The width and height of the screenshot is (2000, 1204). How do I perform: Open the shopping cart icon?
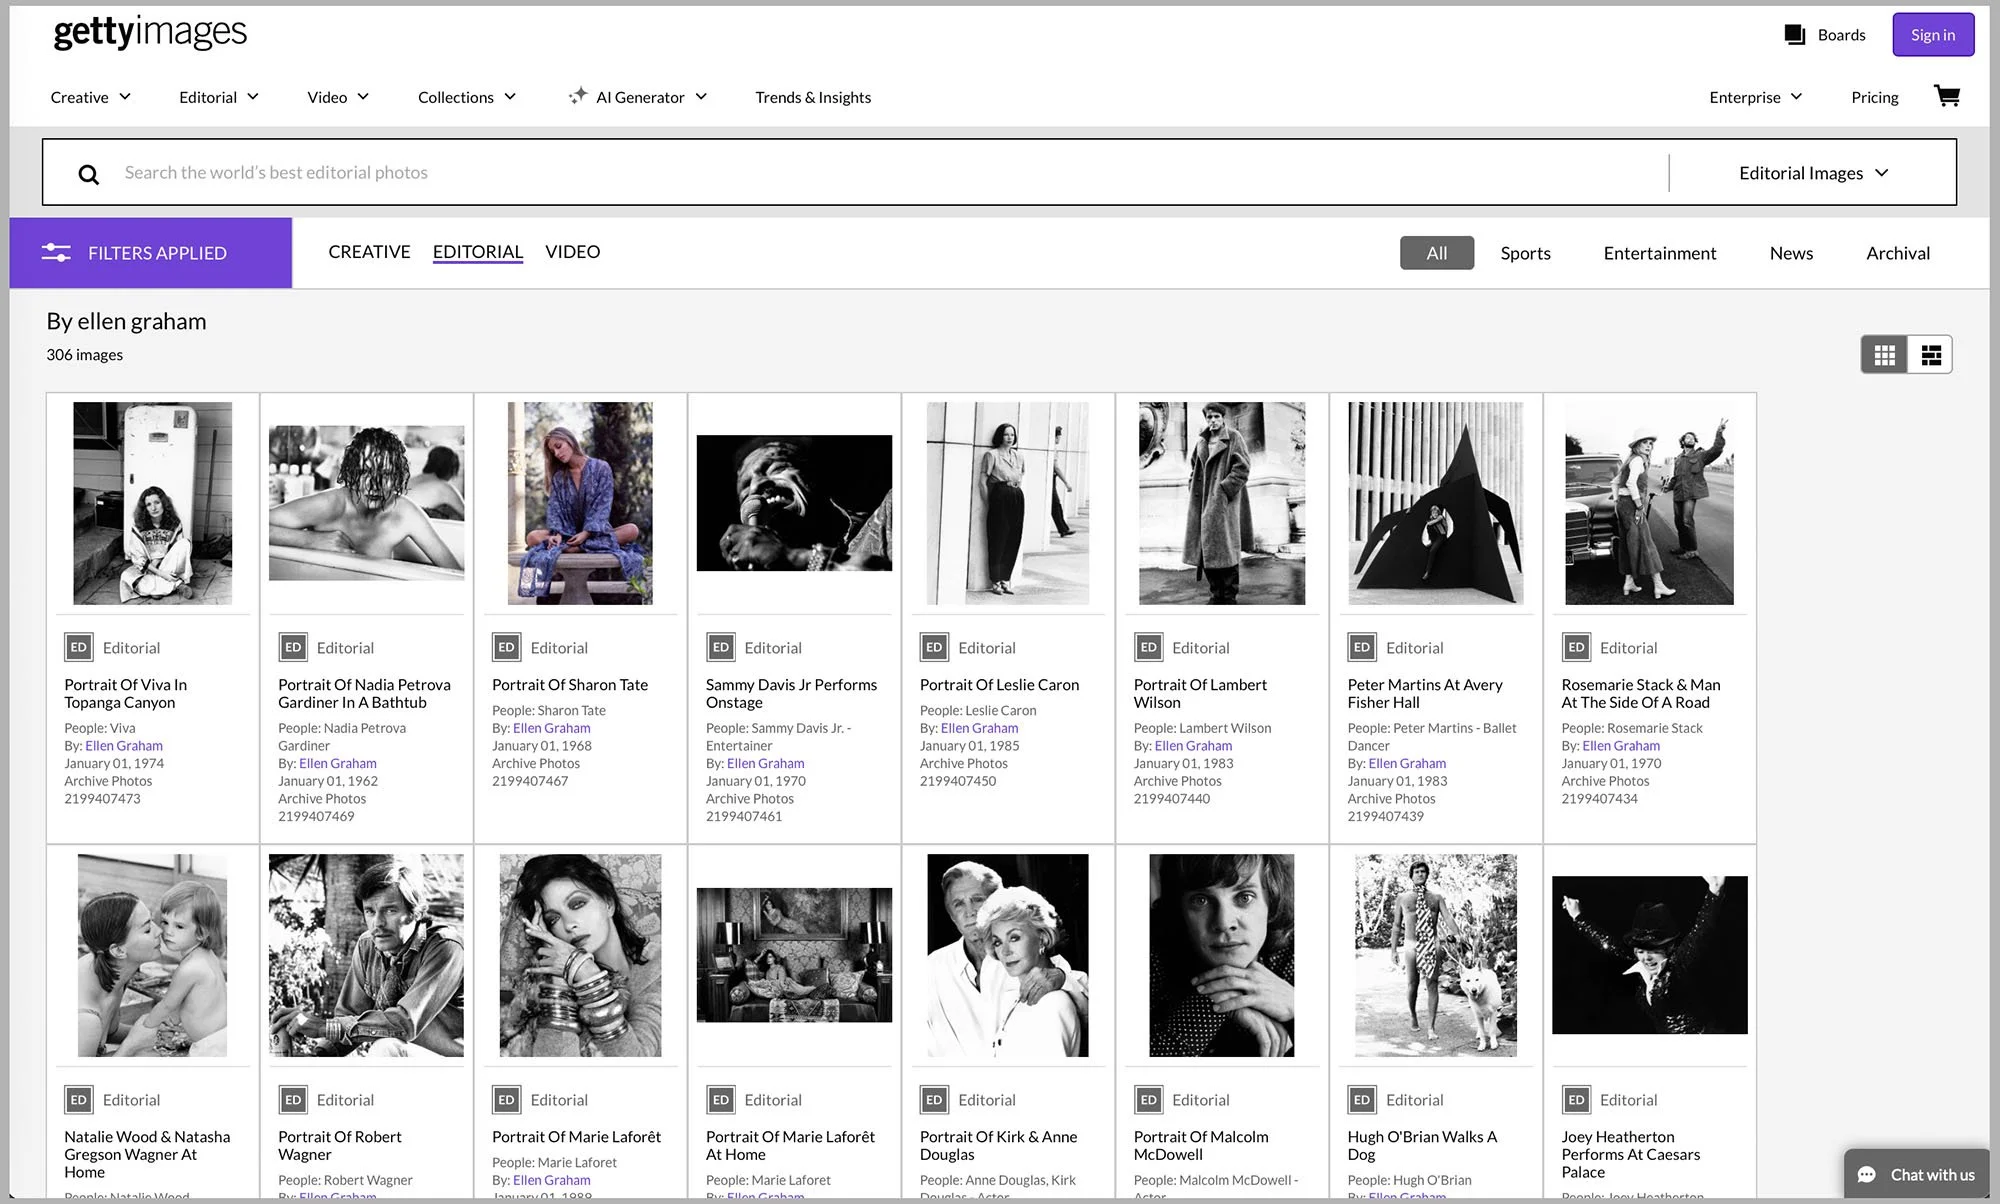click(1946, 96)
